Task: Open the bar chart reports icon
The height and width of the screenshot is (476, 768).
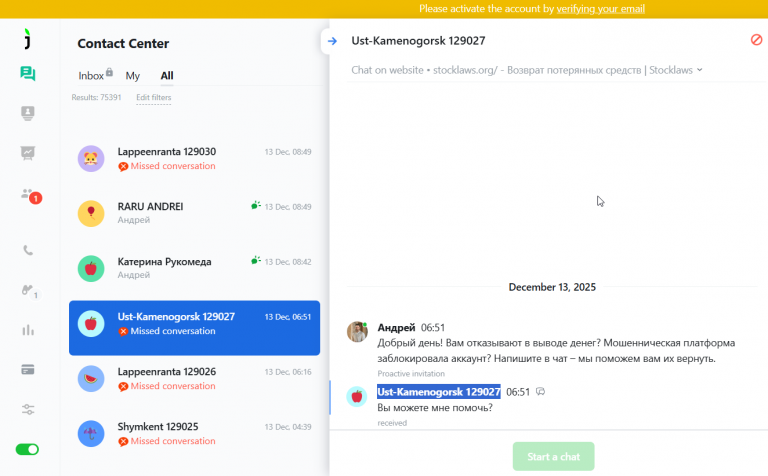Action: click(x=28, y=330)
